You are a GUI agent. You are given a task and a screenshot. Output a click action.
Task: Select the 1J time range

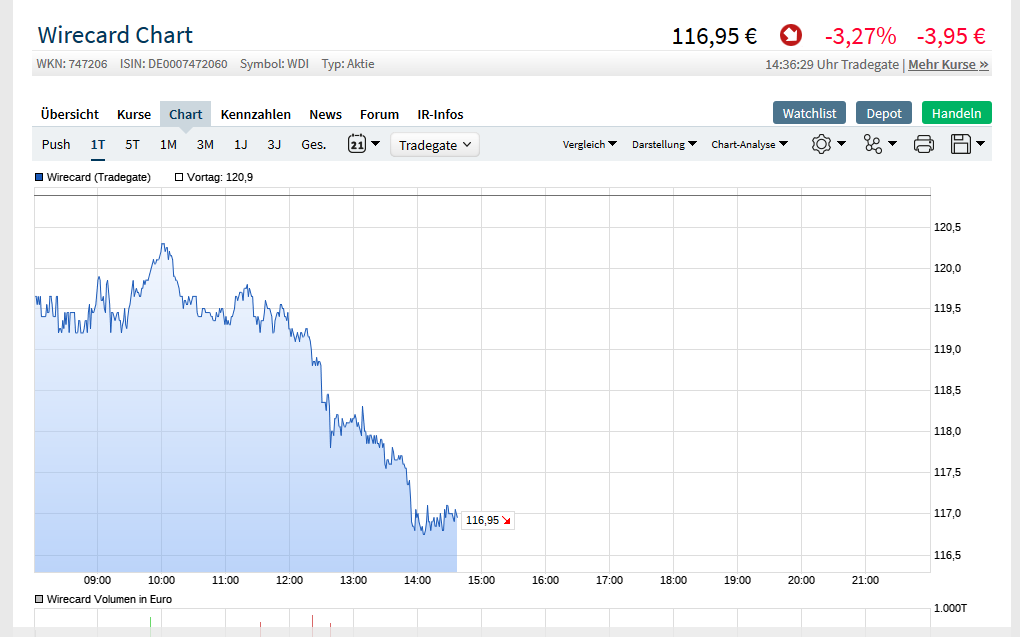[241, 144]
